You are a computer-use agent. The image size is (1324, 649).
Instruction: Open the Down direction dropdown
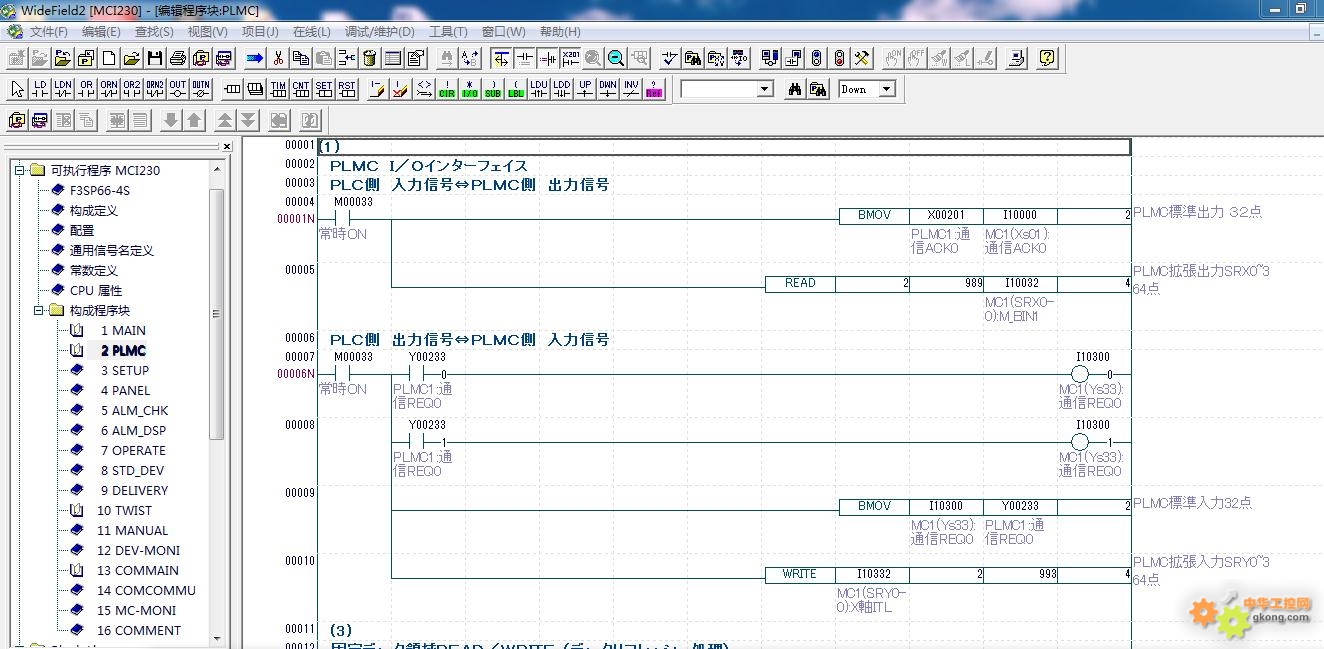[x=887, y=89]
